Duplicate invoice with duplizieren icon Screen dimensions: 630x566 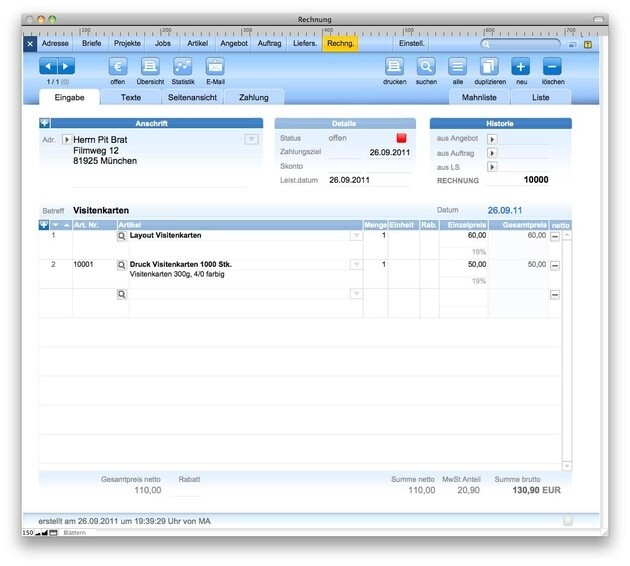pyautogui.click(x=489, y=66)
